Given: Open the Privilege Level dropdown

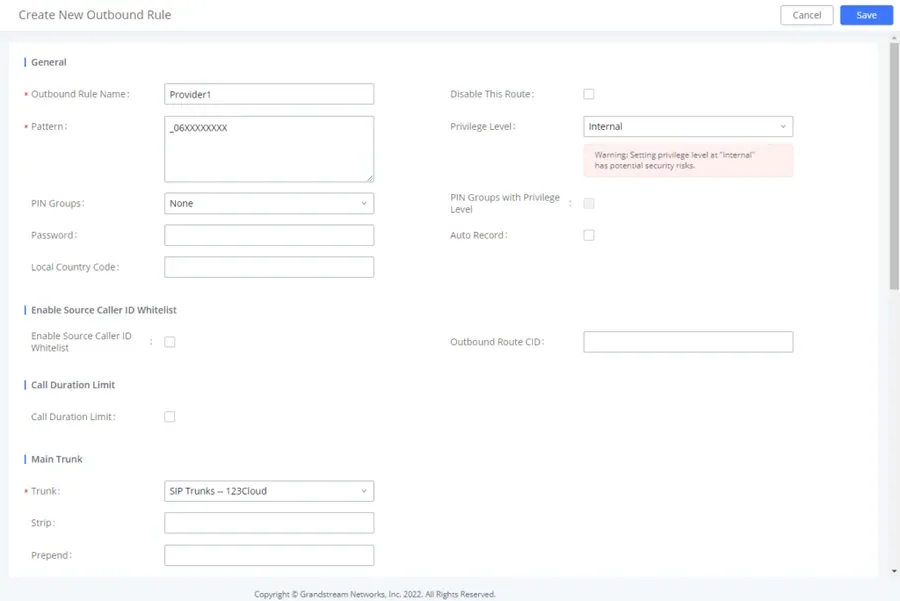Looking at the screenshot, I should pos(688,127).
